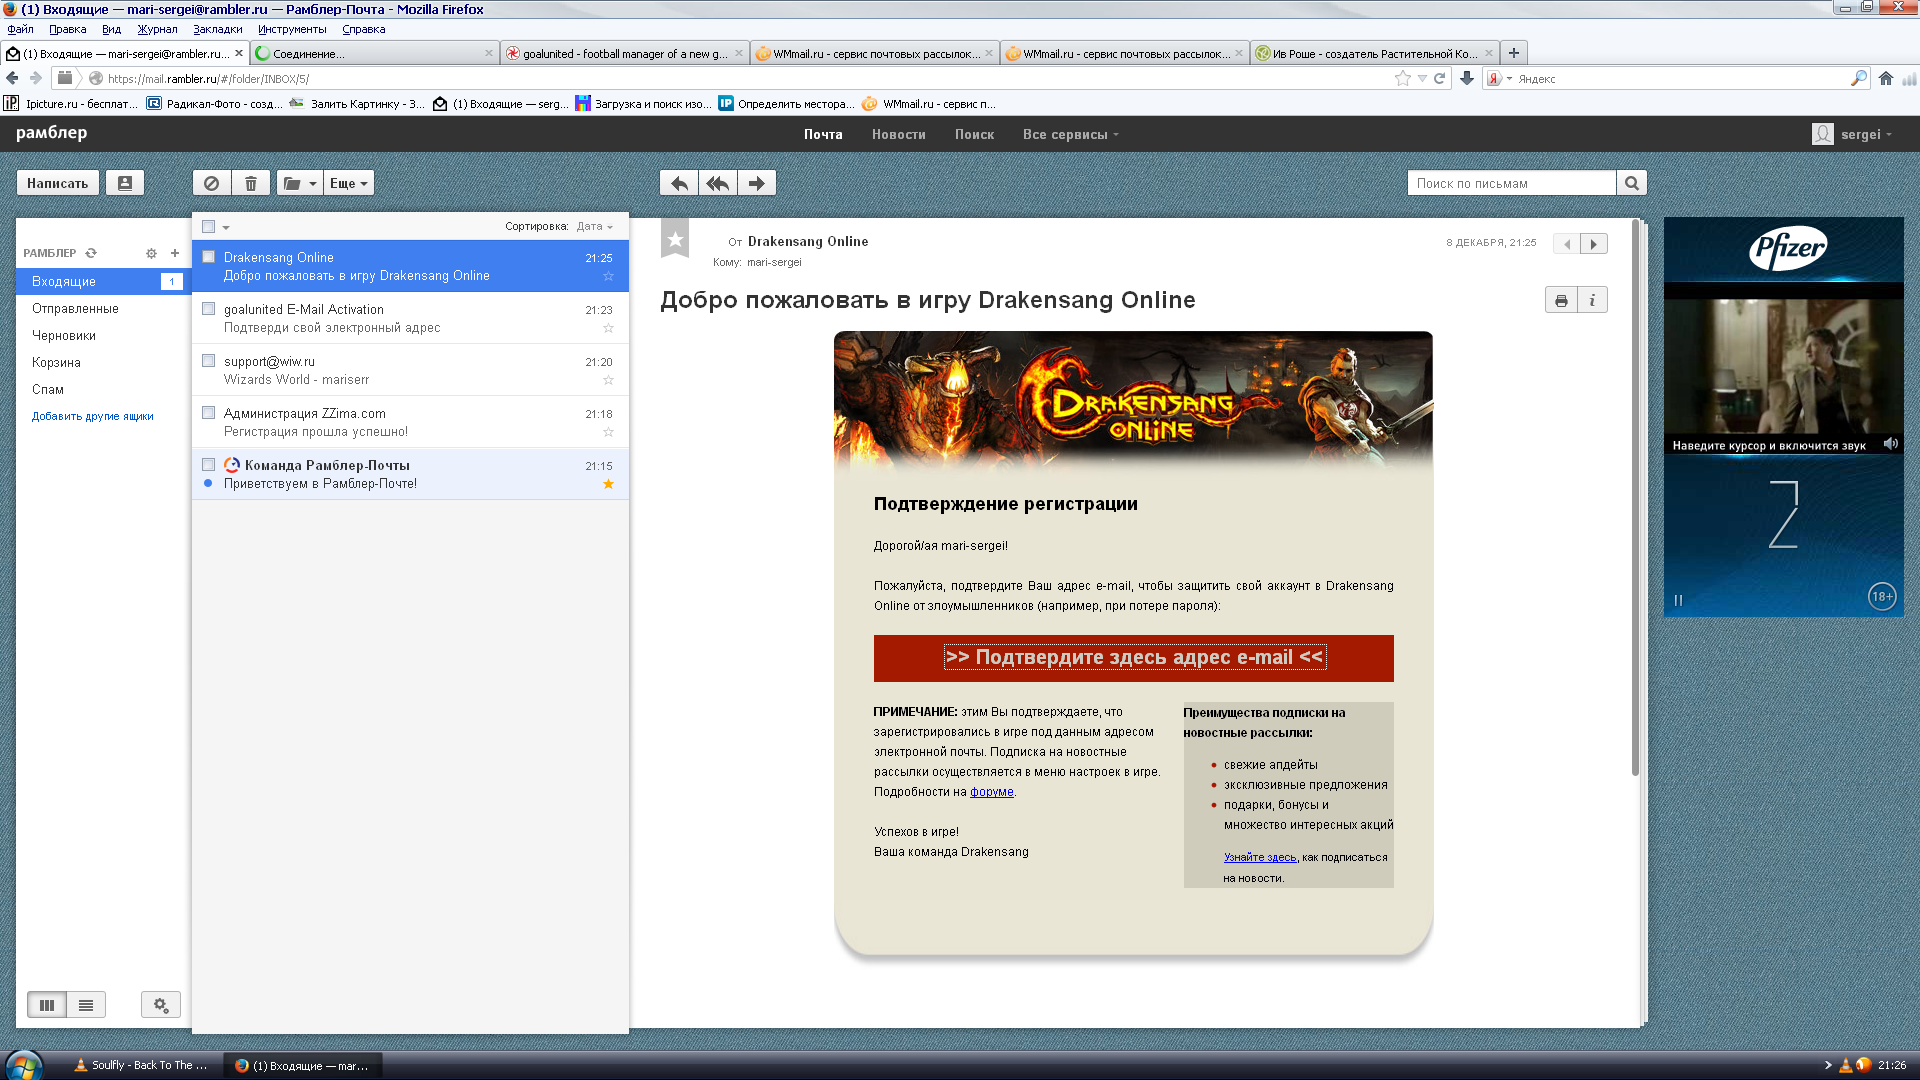The height and width of the screenshot is (1080, 1920).
Task: Unstar Команда Рамблер-Почты message
Action: pos(608,484)
